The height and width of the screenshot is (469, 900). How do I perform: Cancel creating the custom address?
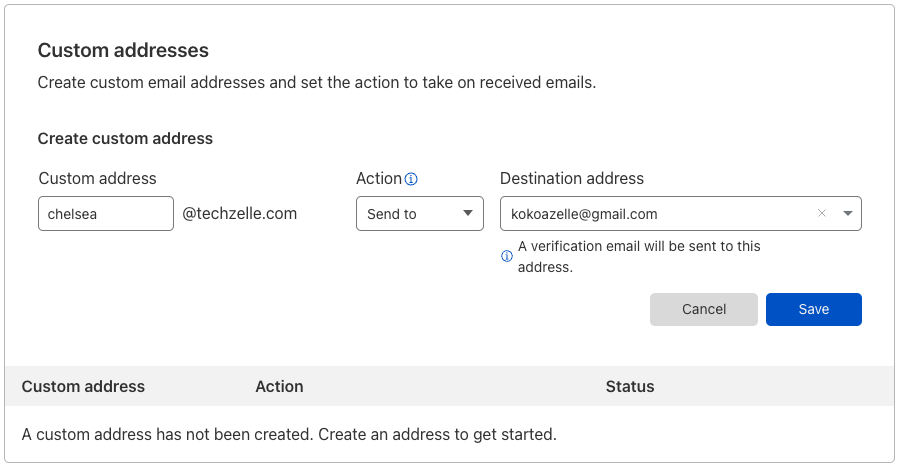click(704, 309)
